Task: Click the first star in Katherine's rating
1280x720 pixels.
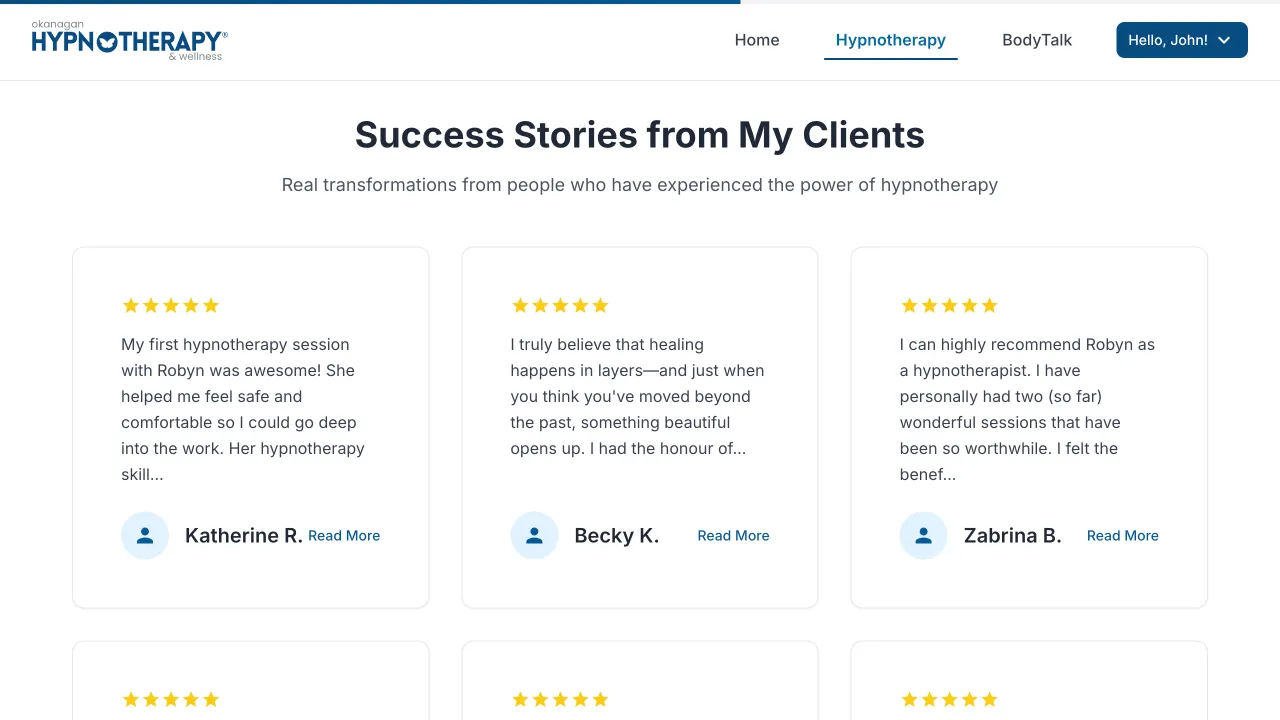Action: click(131, 305)
